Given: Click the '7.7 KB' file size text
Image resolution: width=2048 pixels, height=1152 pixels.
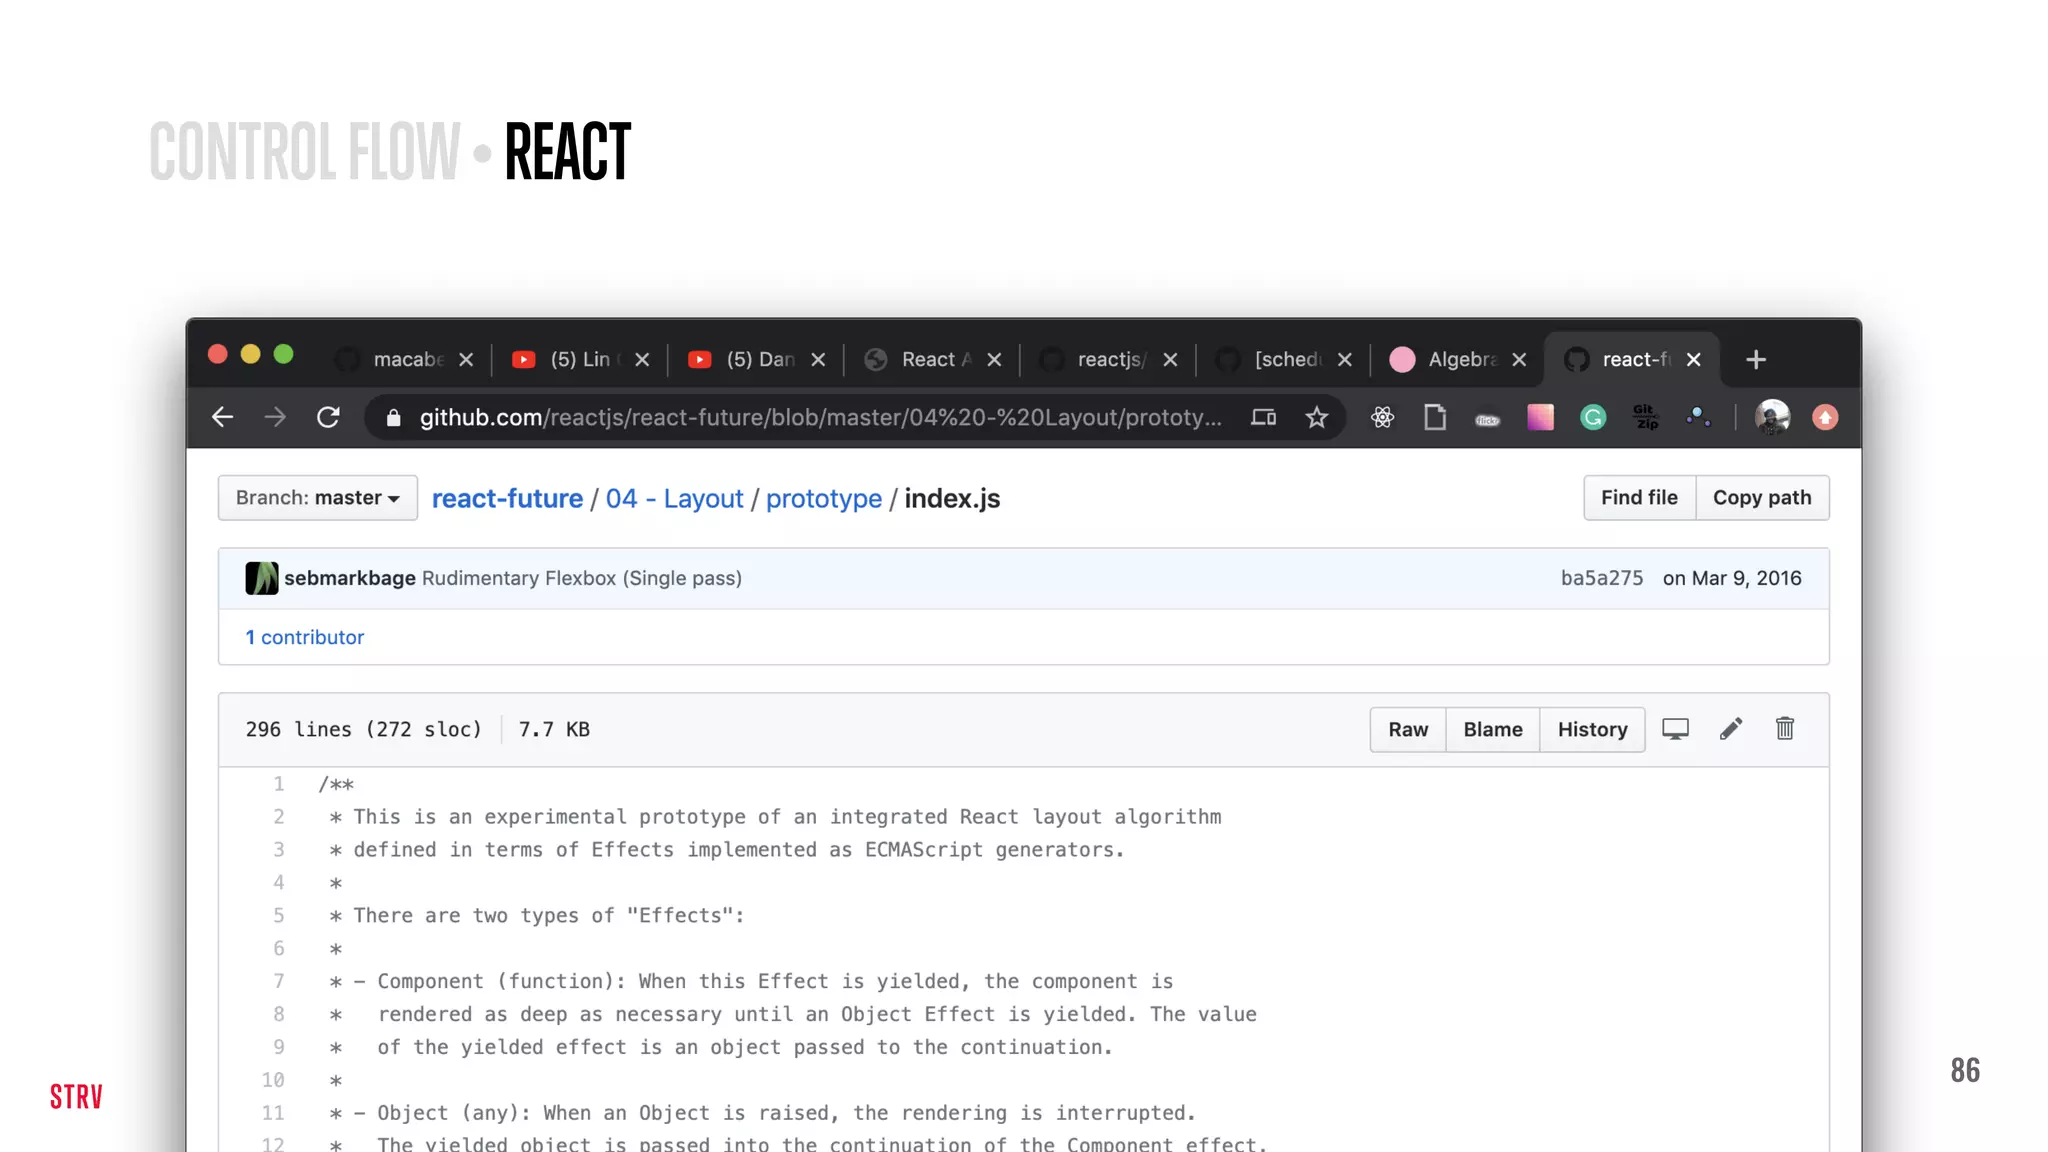Looking at the screenshot, I should 554,729.
